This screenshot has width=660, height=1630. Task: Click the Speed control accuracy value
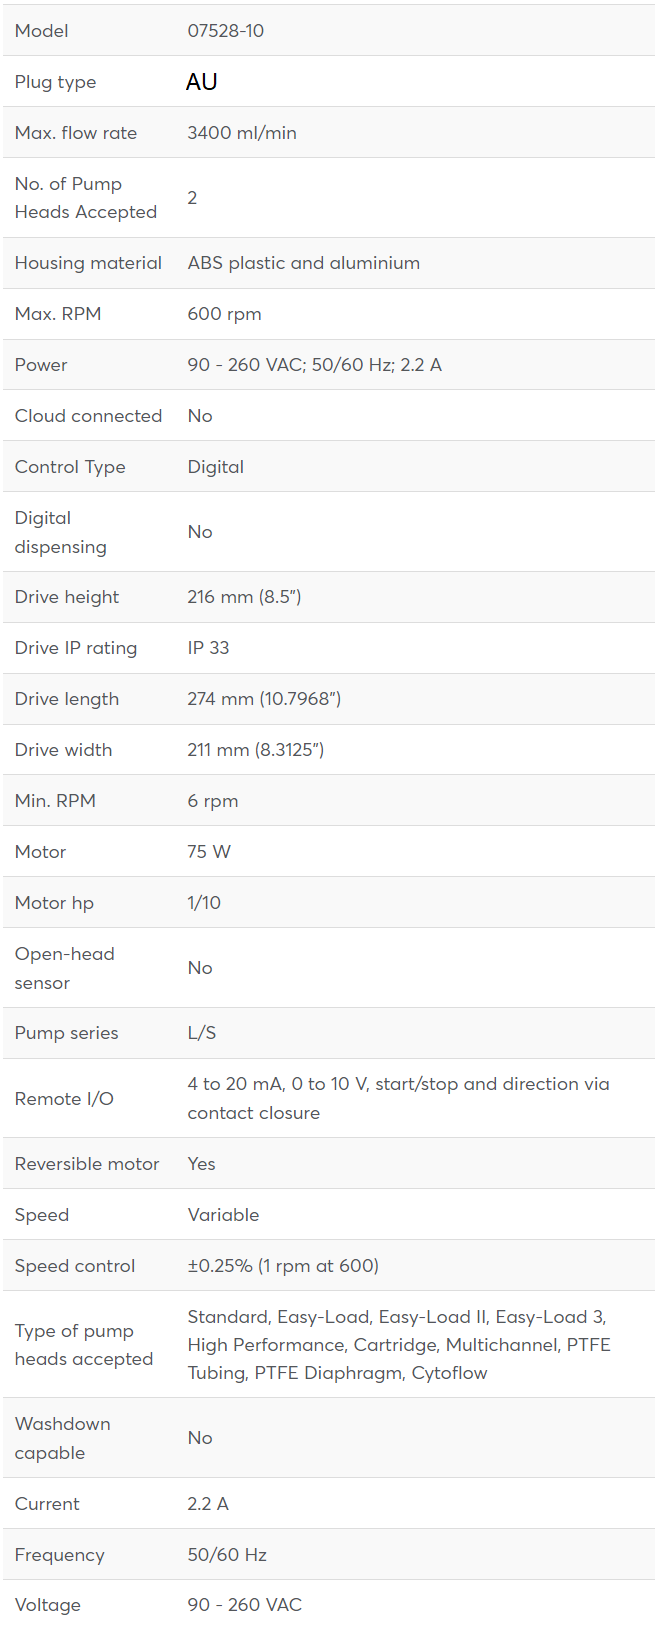coord(283,1266)
